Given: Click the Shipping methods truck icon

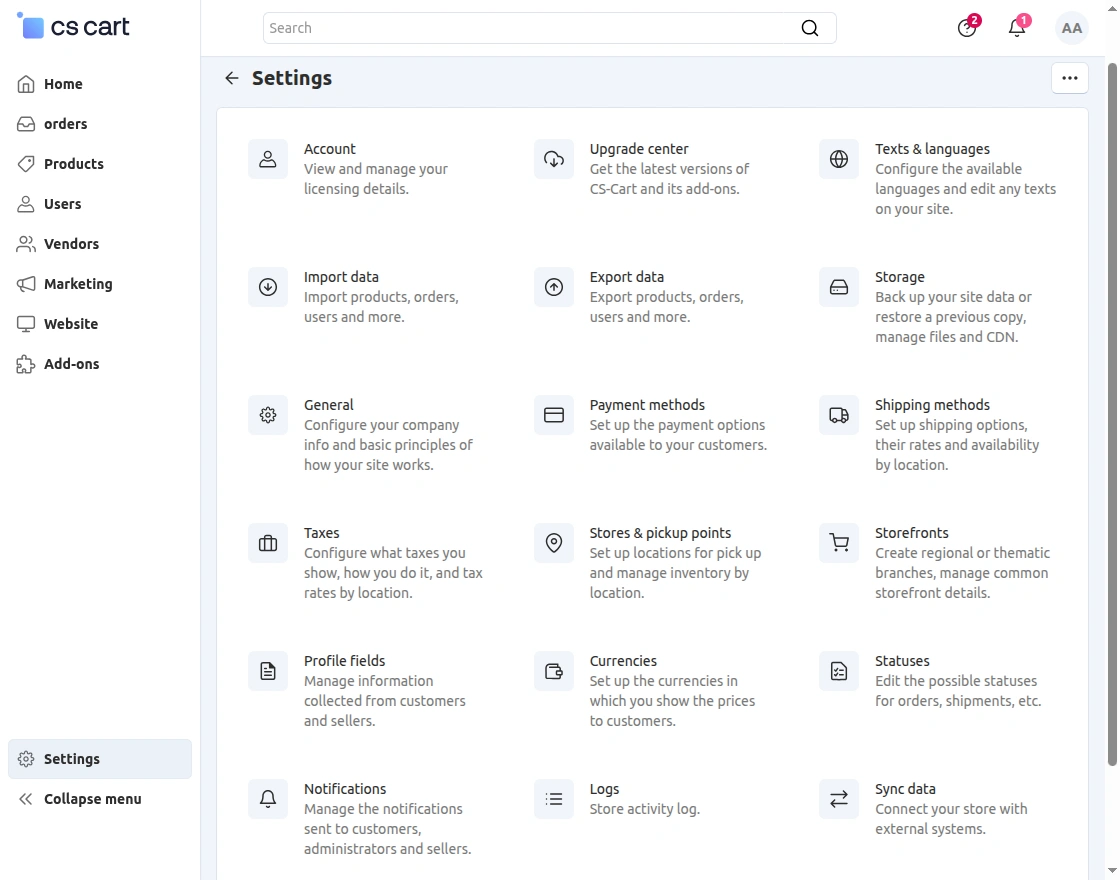Looking at the screenshot, I should [839, 415].
